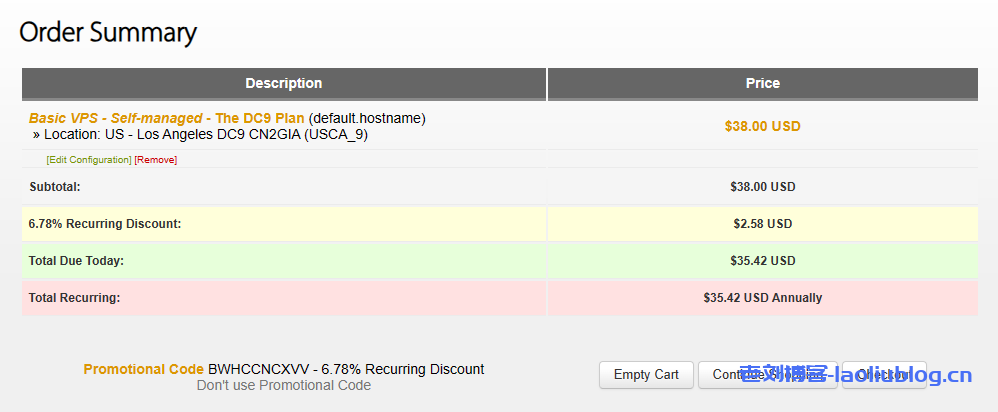Viewport: 998px width, 412px height.
Task: Click the Description column header
Action: point(284,83)
